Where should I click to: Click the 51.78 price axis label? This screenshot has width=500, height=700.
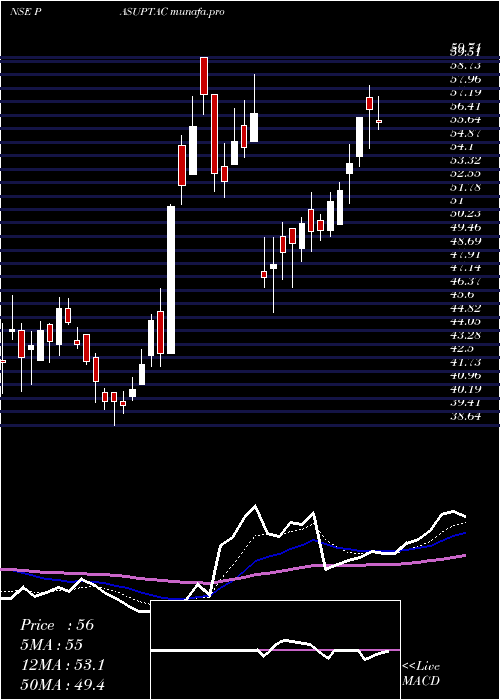point(465,187)
